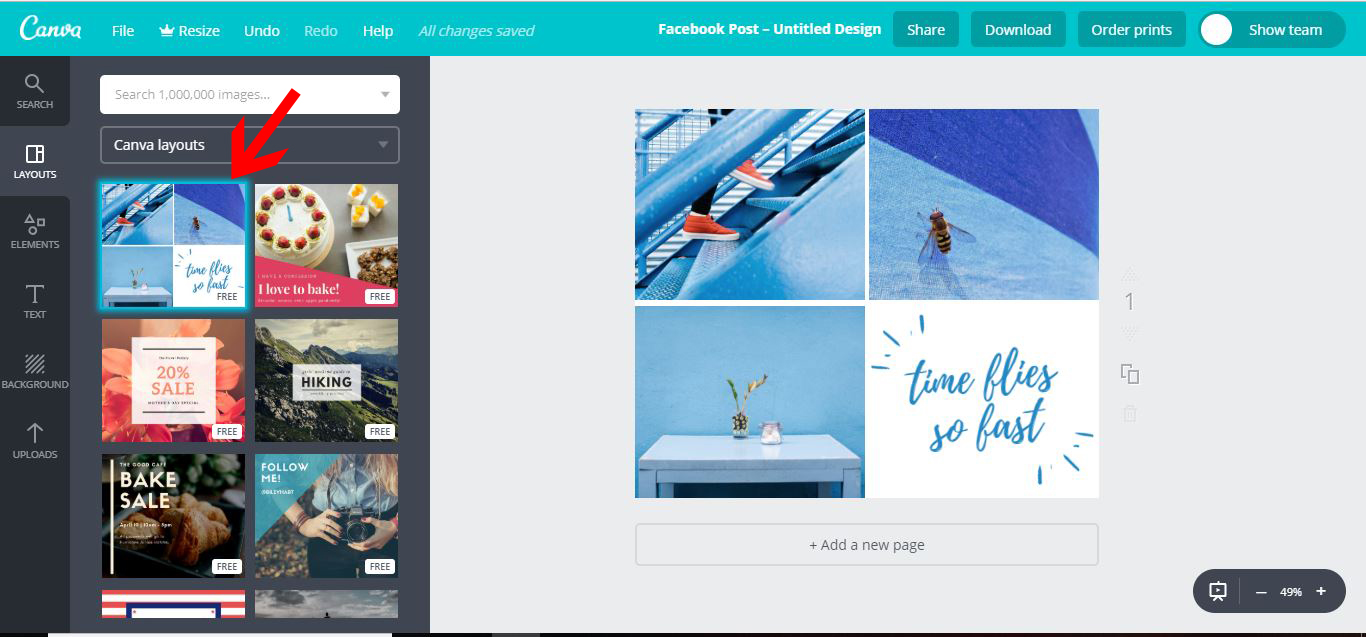This screenshot has width=1366, height=637.
Task: Expand the Canva layouts dropdown
Action: click(248, 145)
